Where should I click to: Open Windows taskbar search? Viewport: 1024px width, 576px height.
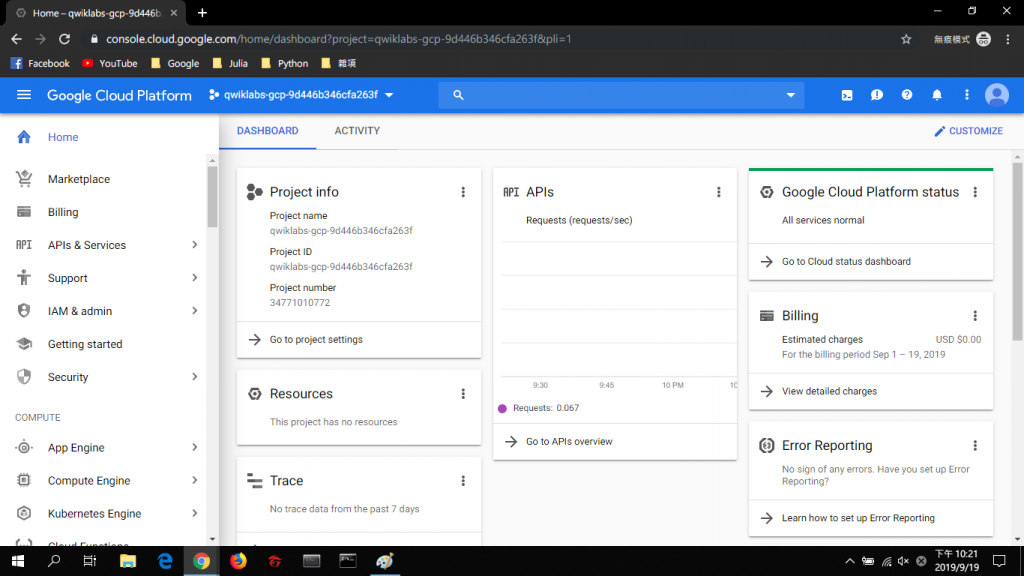54,561
